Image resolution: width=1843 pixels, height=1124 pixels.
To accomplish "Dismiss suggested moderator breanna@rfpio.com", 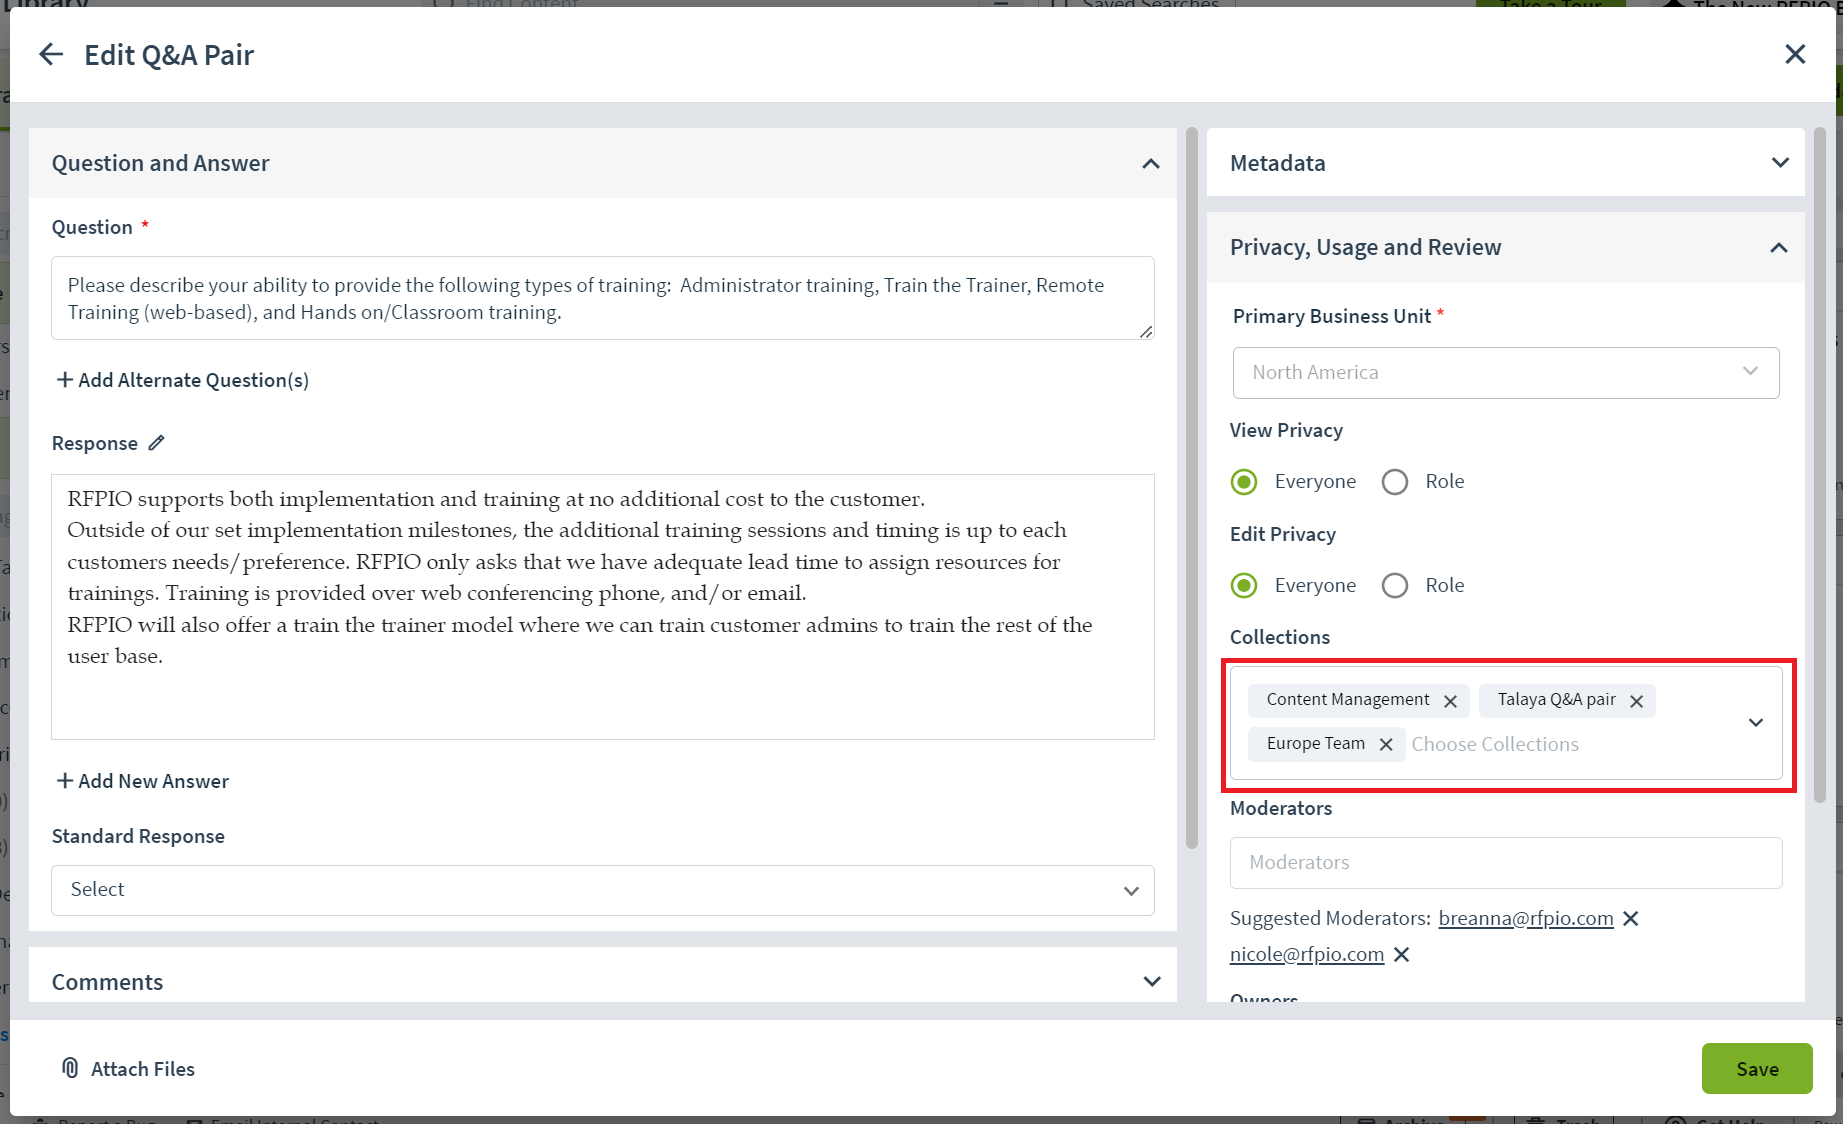I will click(1630, 918).
